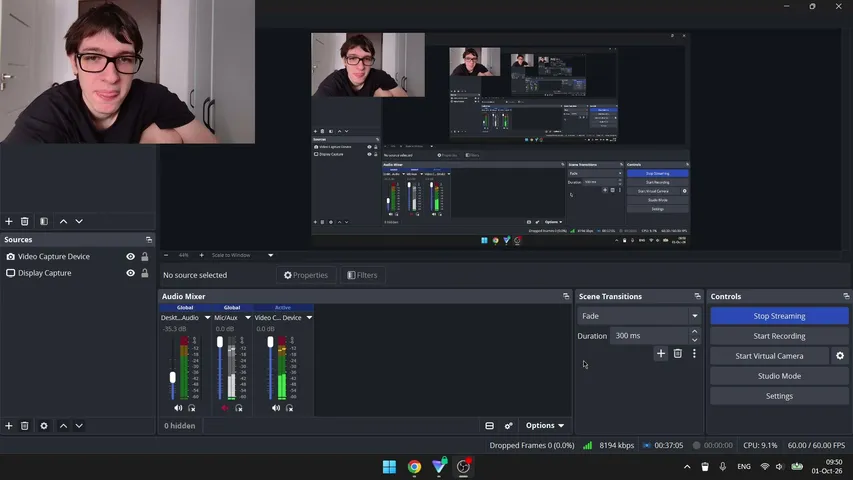Open the Audio Mixer Options dropdown

coord(545,426)
